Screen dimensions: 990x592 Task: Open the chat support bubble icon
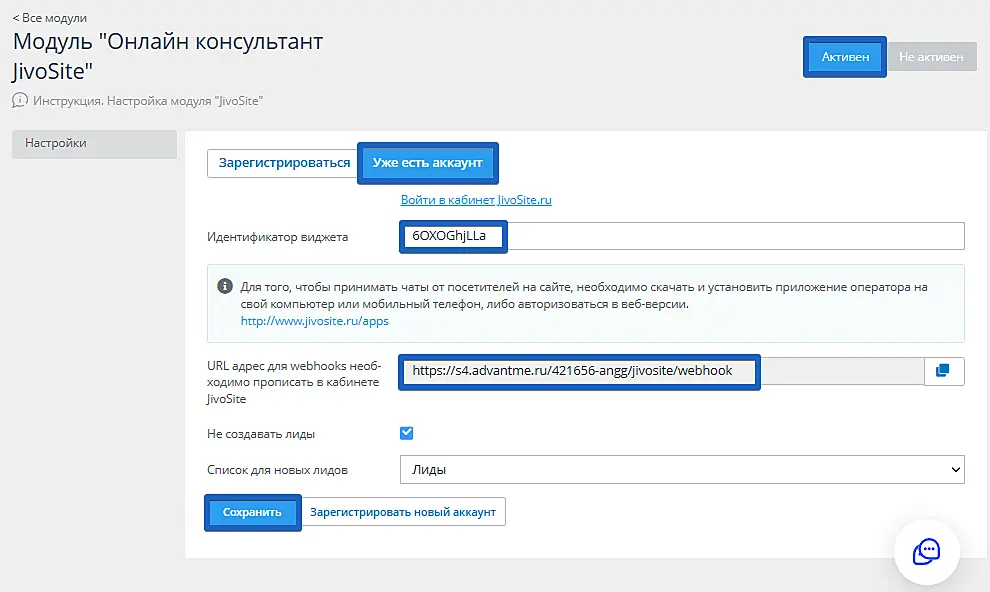926,551
